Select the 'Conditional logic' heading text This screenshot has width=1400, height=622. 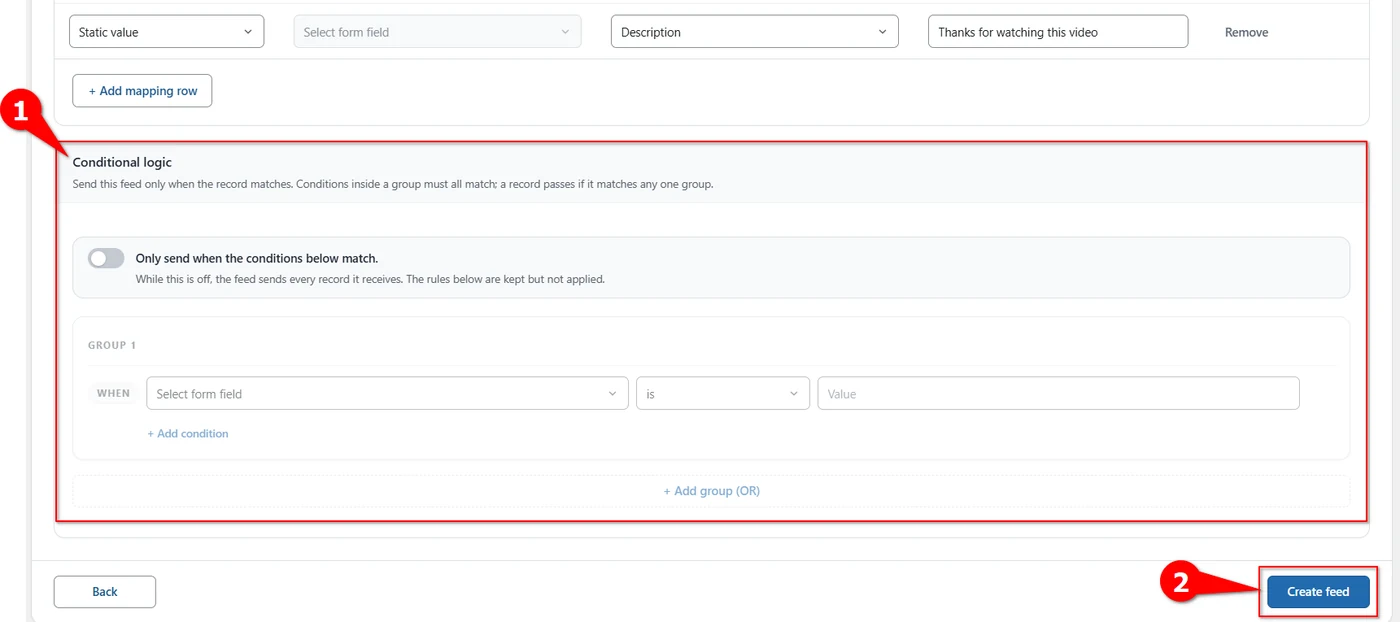pyautogui.click(x=122, y=162)
